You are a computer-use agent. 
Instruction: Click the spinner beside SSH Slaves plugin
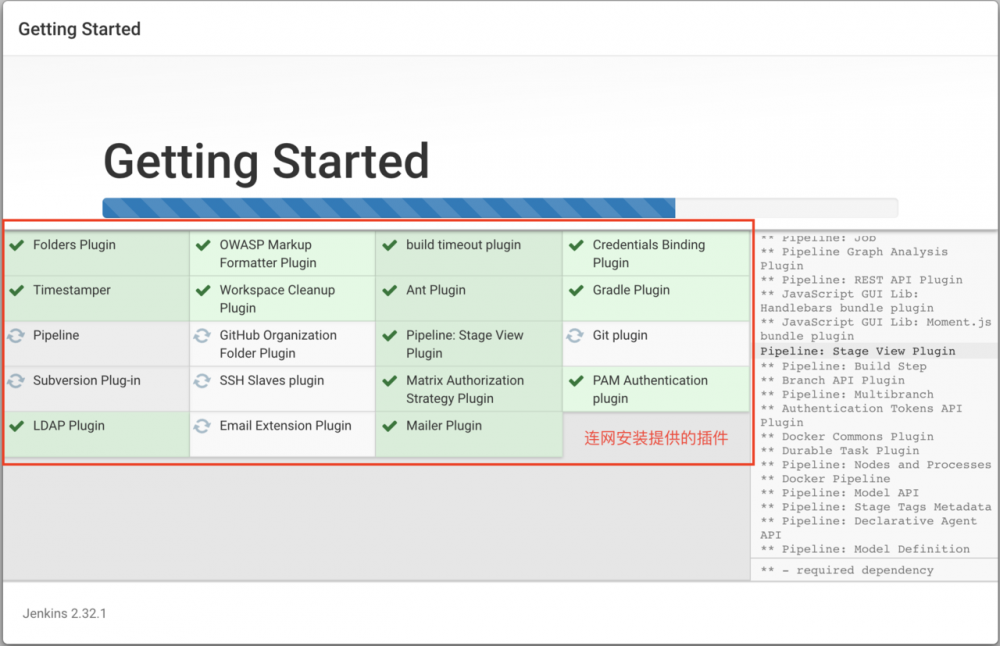tap(205, 380)
